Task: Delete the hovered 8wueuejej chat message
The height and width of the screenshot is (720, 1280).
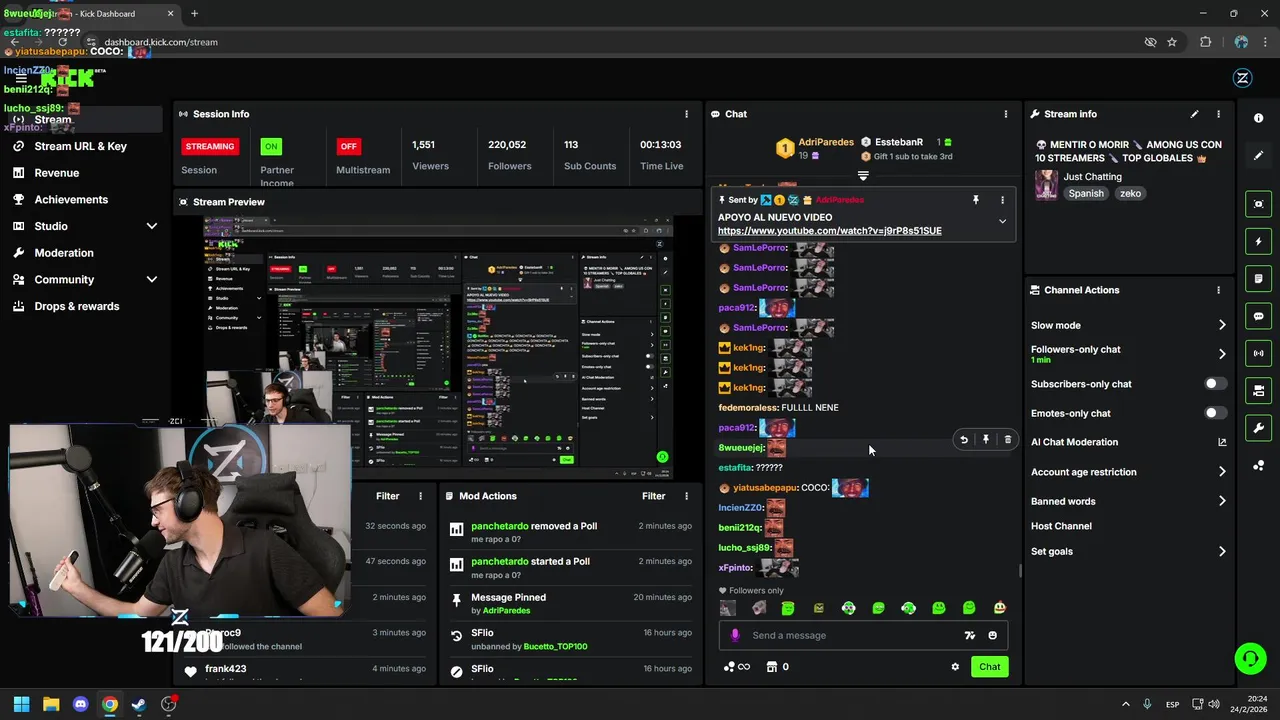Action: (1007, 440)
